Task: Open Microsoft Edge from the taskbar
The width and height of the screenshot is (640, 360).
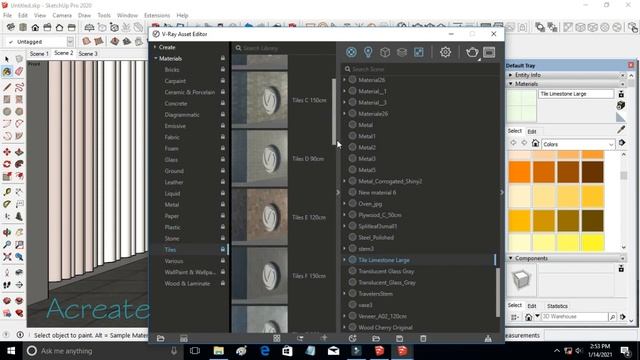Action: pos(264,351)
